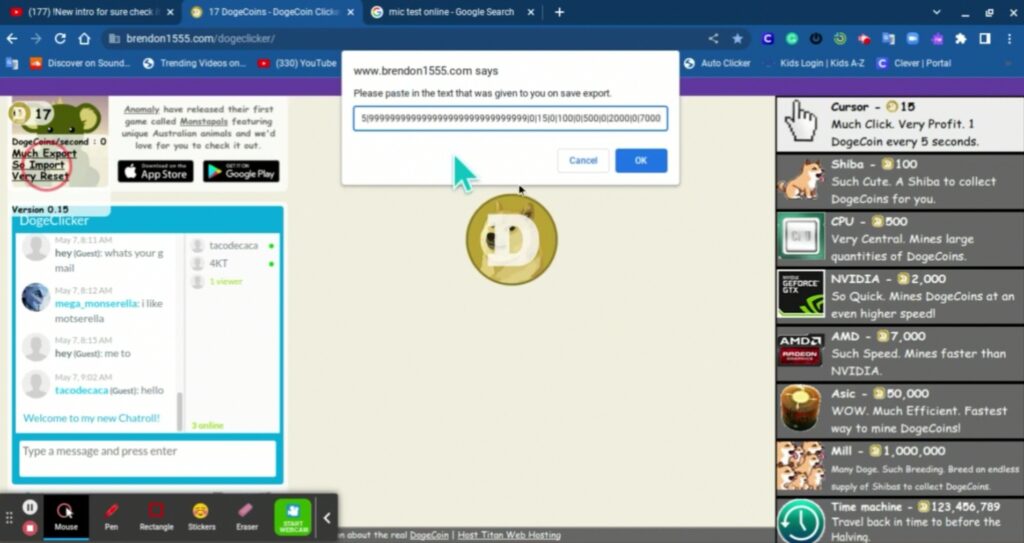Click the chat messages scrollbar

tap(181, 410)
